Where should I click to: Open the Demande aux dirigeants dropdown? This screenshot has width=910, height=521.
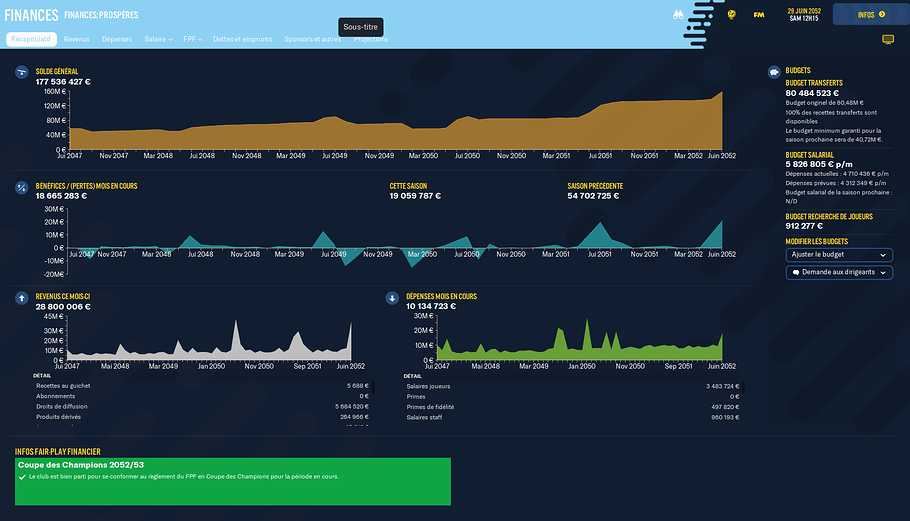[839, 272]
